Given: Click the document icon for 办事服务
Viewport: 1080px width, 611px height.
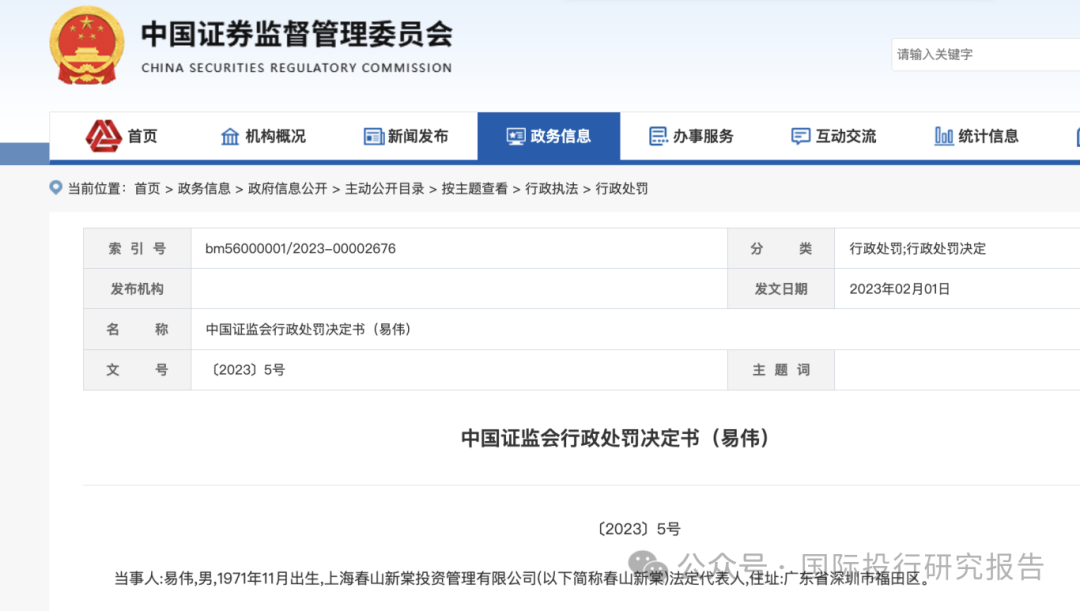Looking at the screenshot, I should (x=658, y=136).
